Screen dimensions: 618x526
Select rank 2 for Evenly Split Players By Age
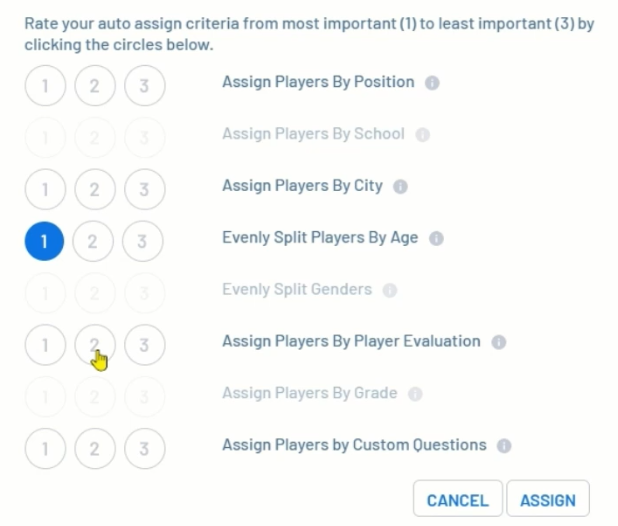point(94,242)
